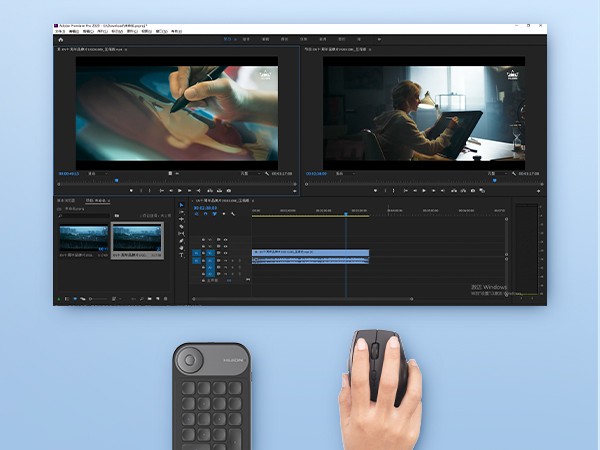This screenshot has height=450, width=600.
Task: Create new bin in Project panel
Action: [150, 299]
